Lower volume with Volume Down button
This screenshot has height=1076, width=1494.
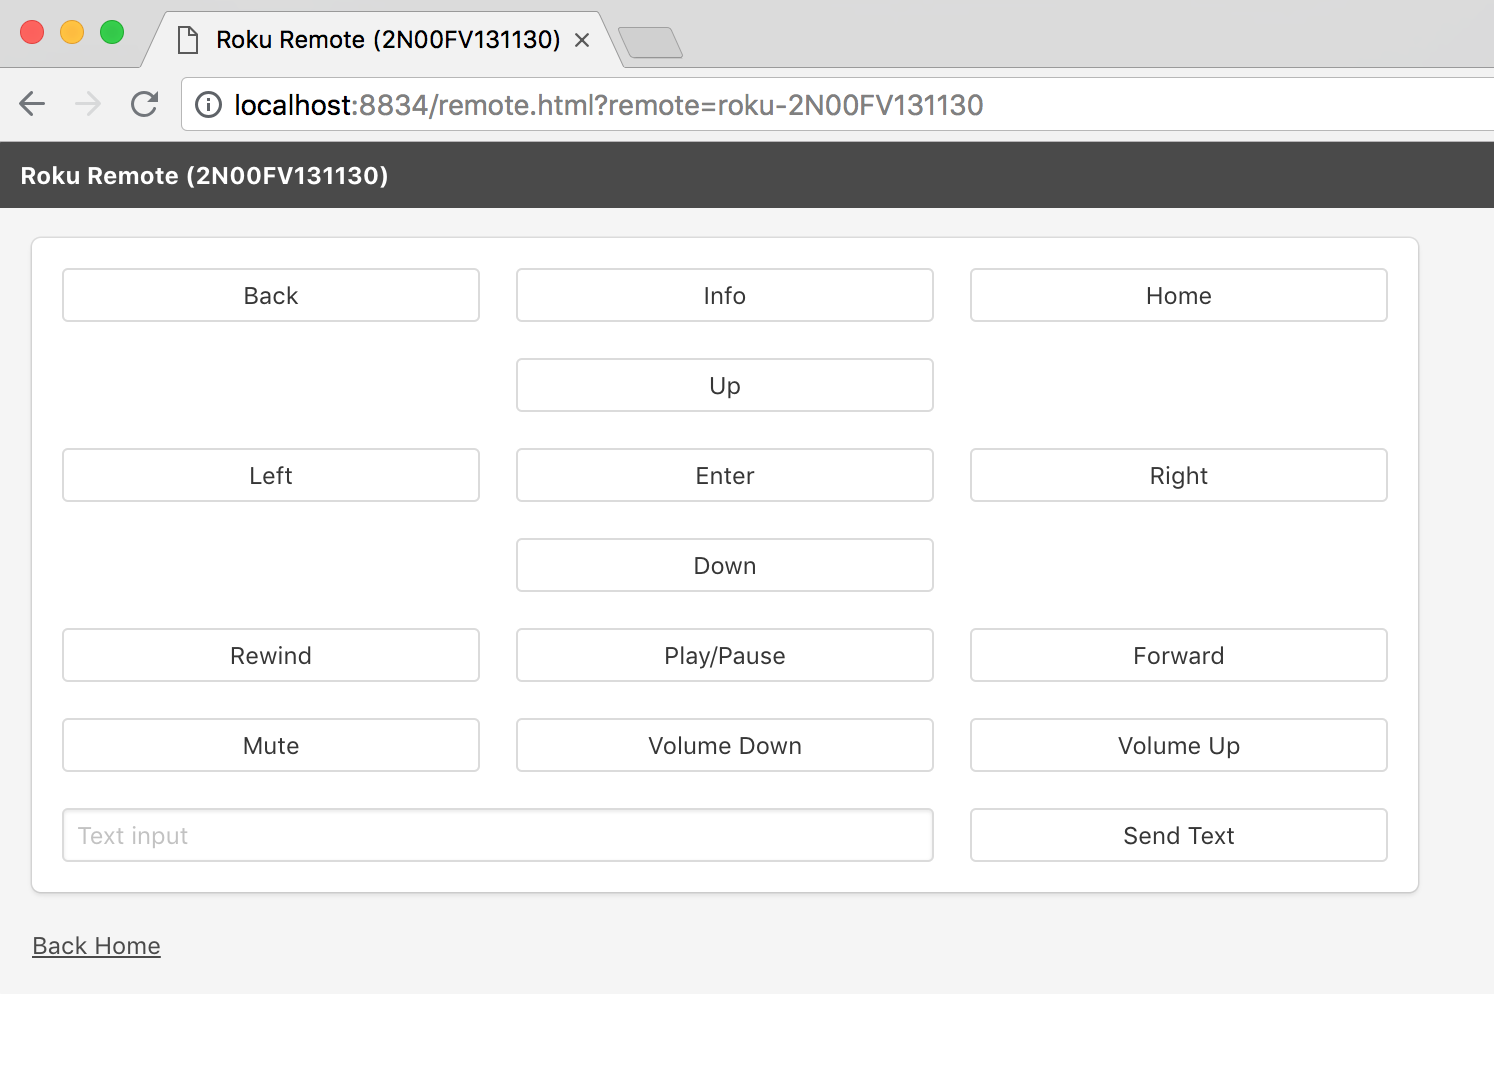click(725, 745)
